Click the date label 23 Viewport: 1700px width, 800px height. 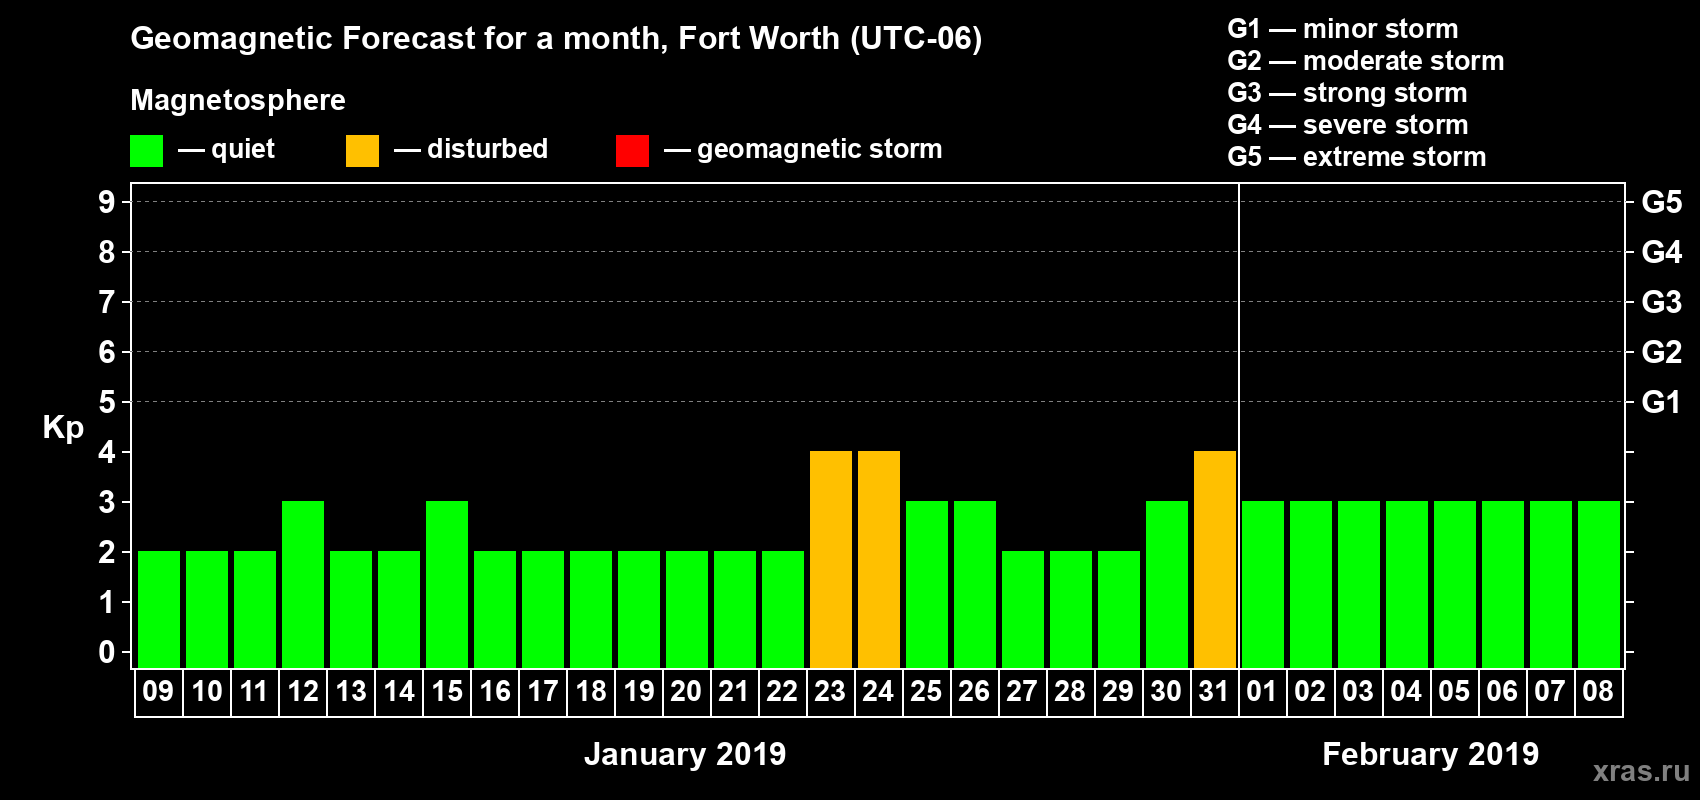click(830, 691)
